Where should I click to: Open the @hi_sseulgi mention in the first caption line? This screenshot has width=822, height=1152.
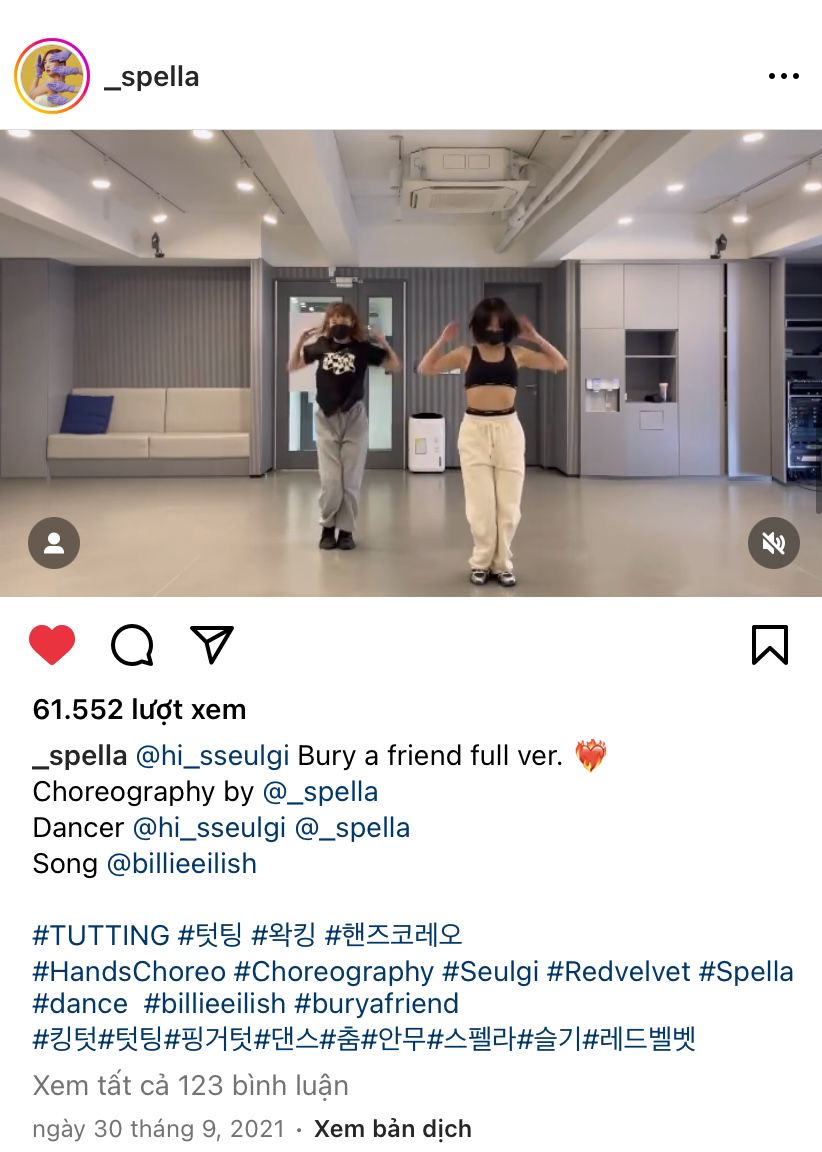[212, 755]
